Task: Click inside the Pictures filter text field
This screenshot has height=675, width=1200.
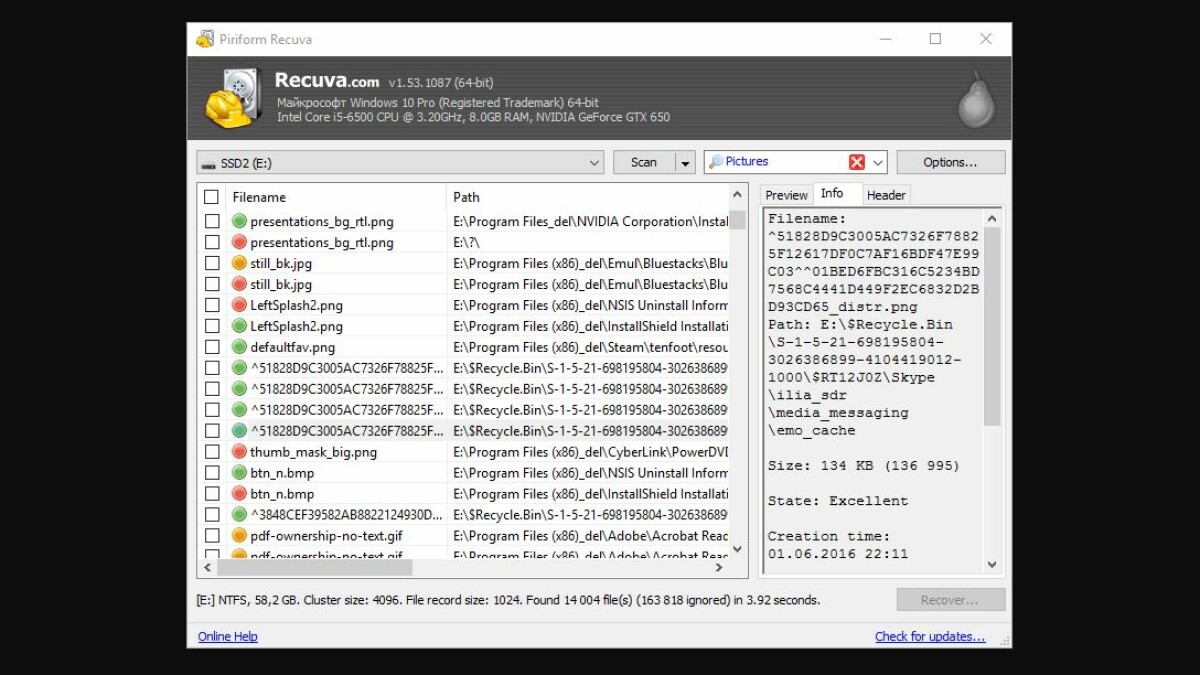Action: pos(785,162)
